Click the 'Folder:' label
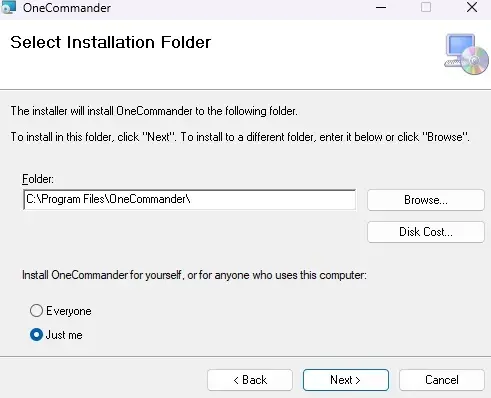Viewport: 491px width, 398px height. pos(38,179)
